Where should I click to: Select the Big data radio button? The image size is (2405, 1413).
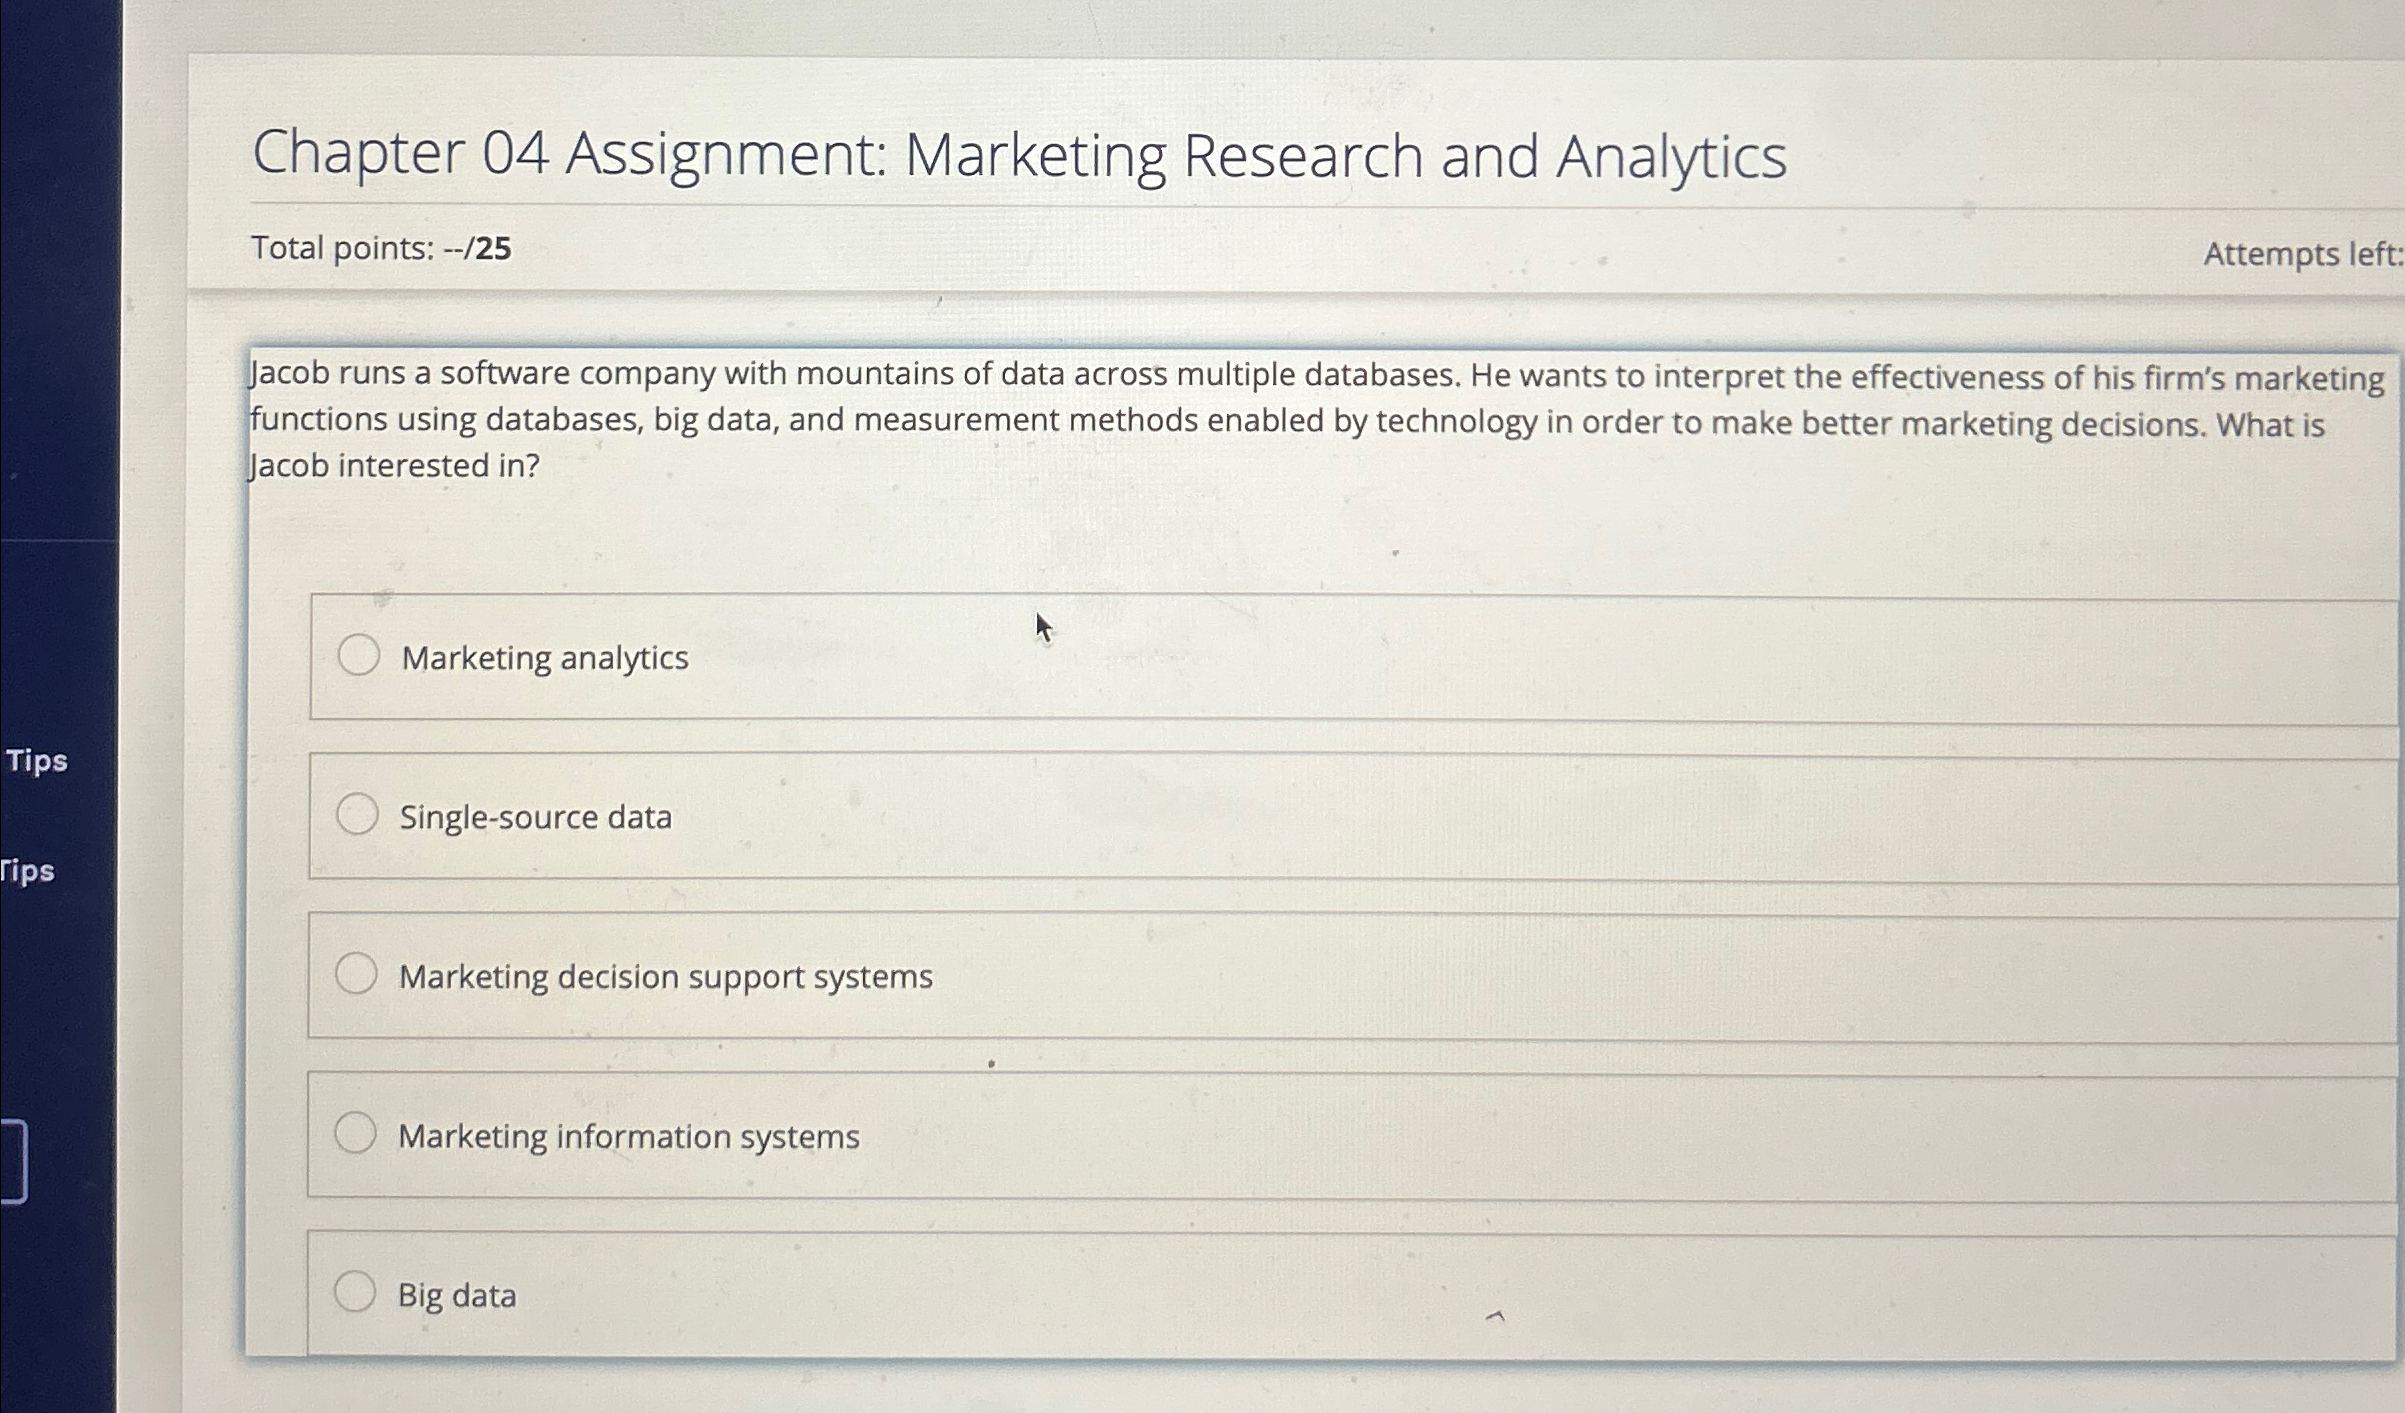point(357,1294)
